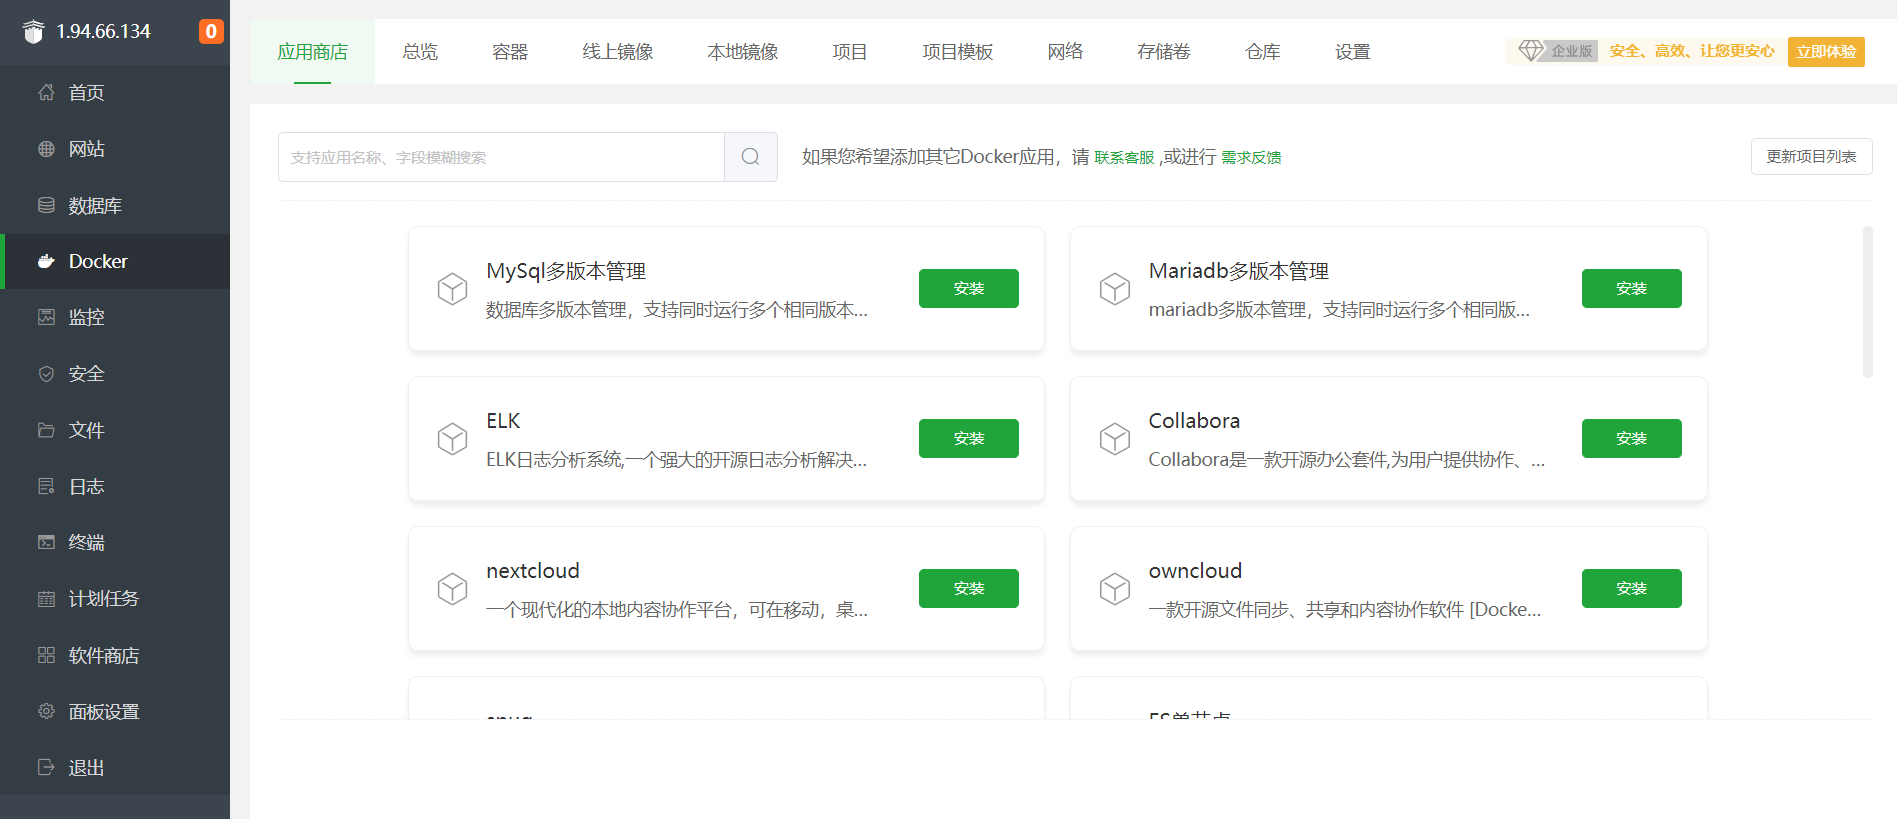The height and width of the screenshot is (819, 1897).
Task: Click the monitor icon beside 监控
Action: 46,317
